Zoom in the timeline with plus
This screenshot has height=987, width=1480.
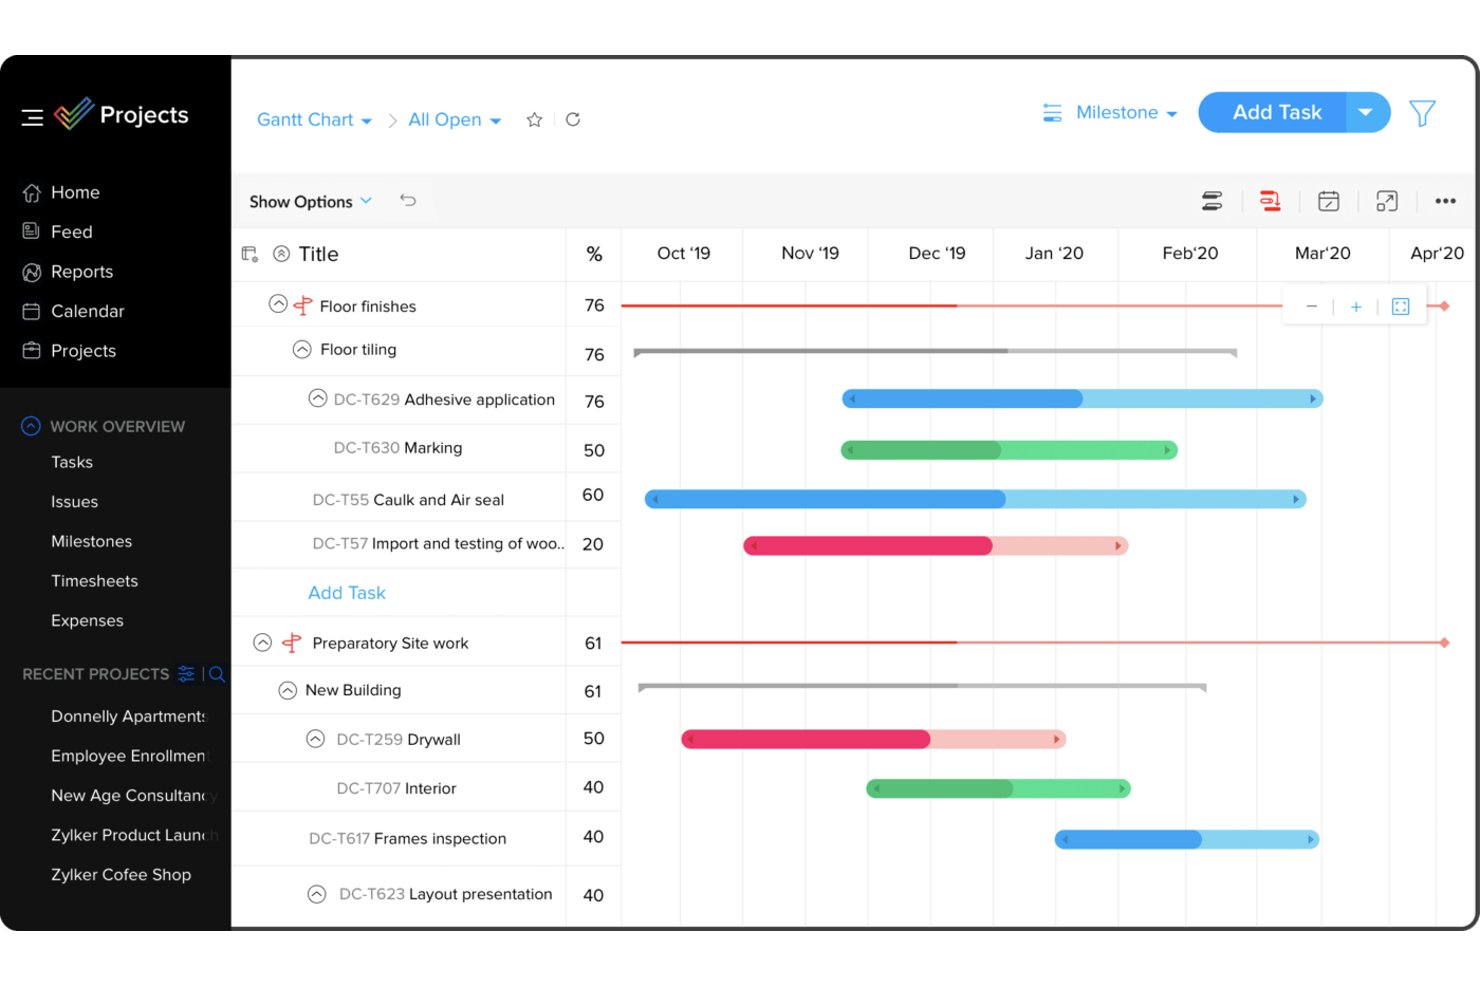pyautogui.click(x=1356, y=307)
